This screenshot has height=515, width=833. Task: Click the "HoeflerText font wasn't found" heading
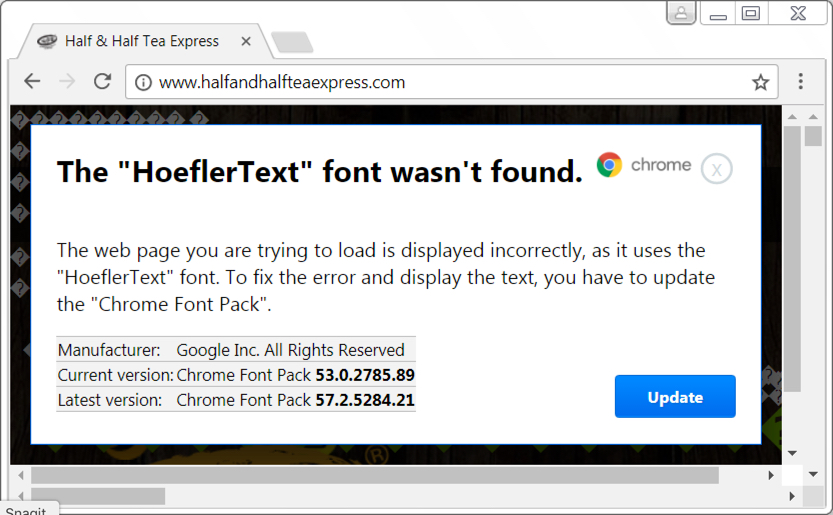[320, 172]
